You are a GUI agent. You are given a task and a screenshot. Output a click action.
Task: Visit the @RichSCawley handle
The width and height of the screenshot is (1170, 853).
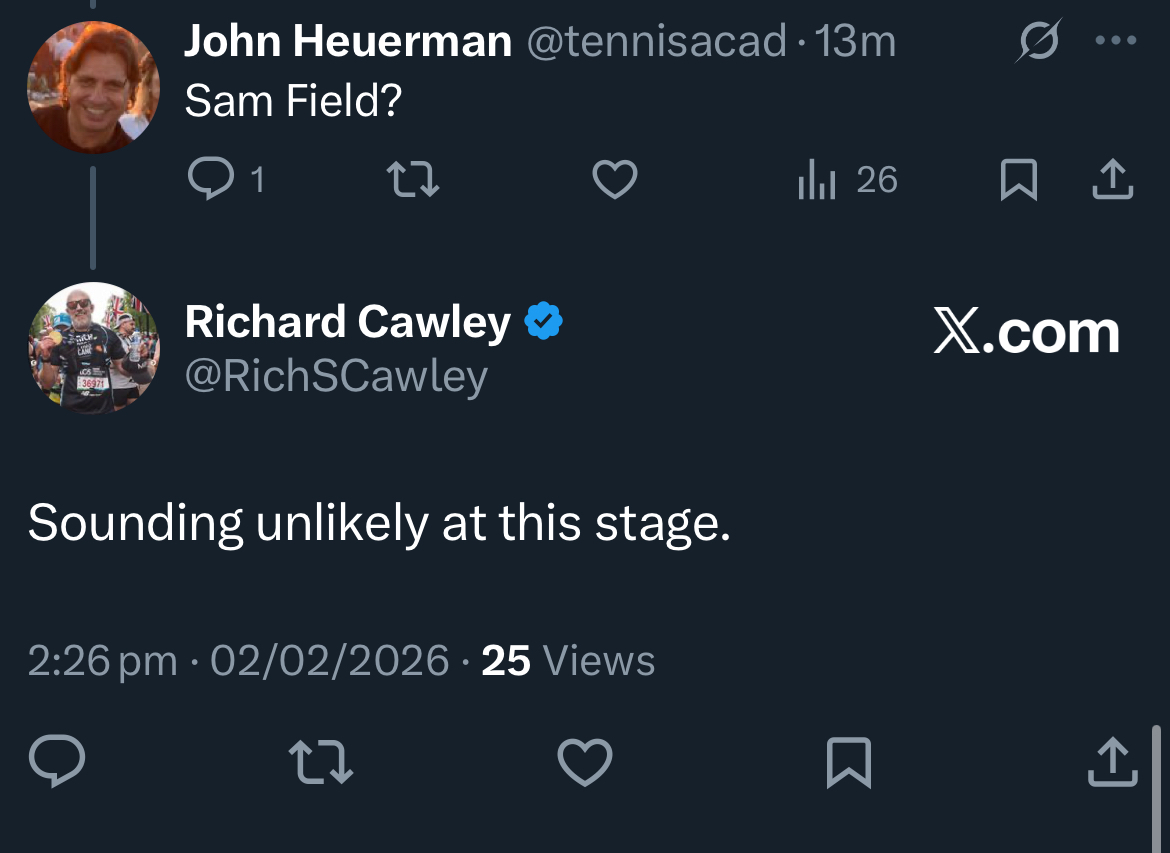pos(336,376)
